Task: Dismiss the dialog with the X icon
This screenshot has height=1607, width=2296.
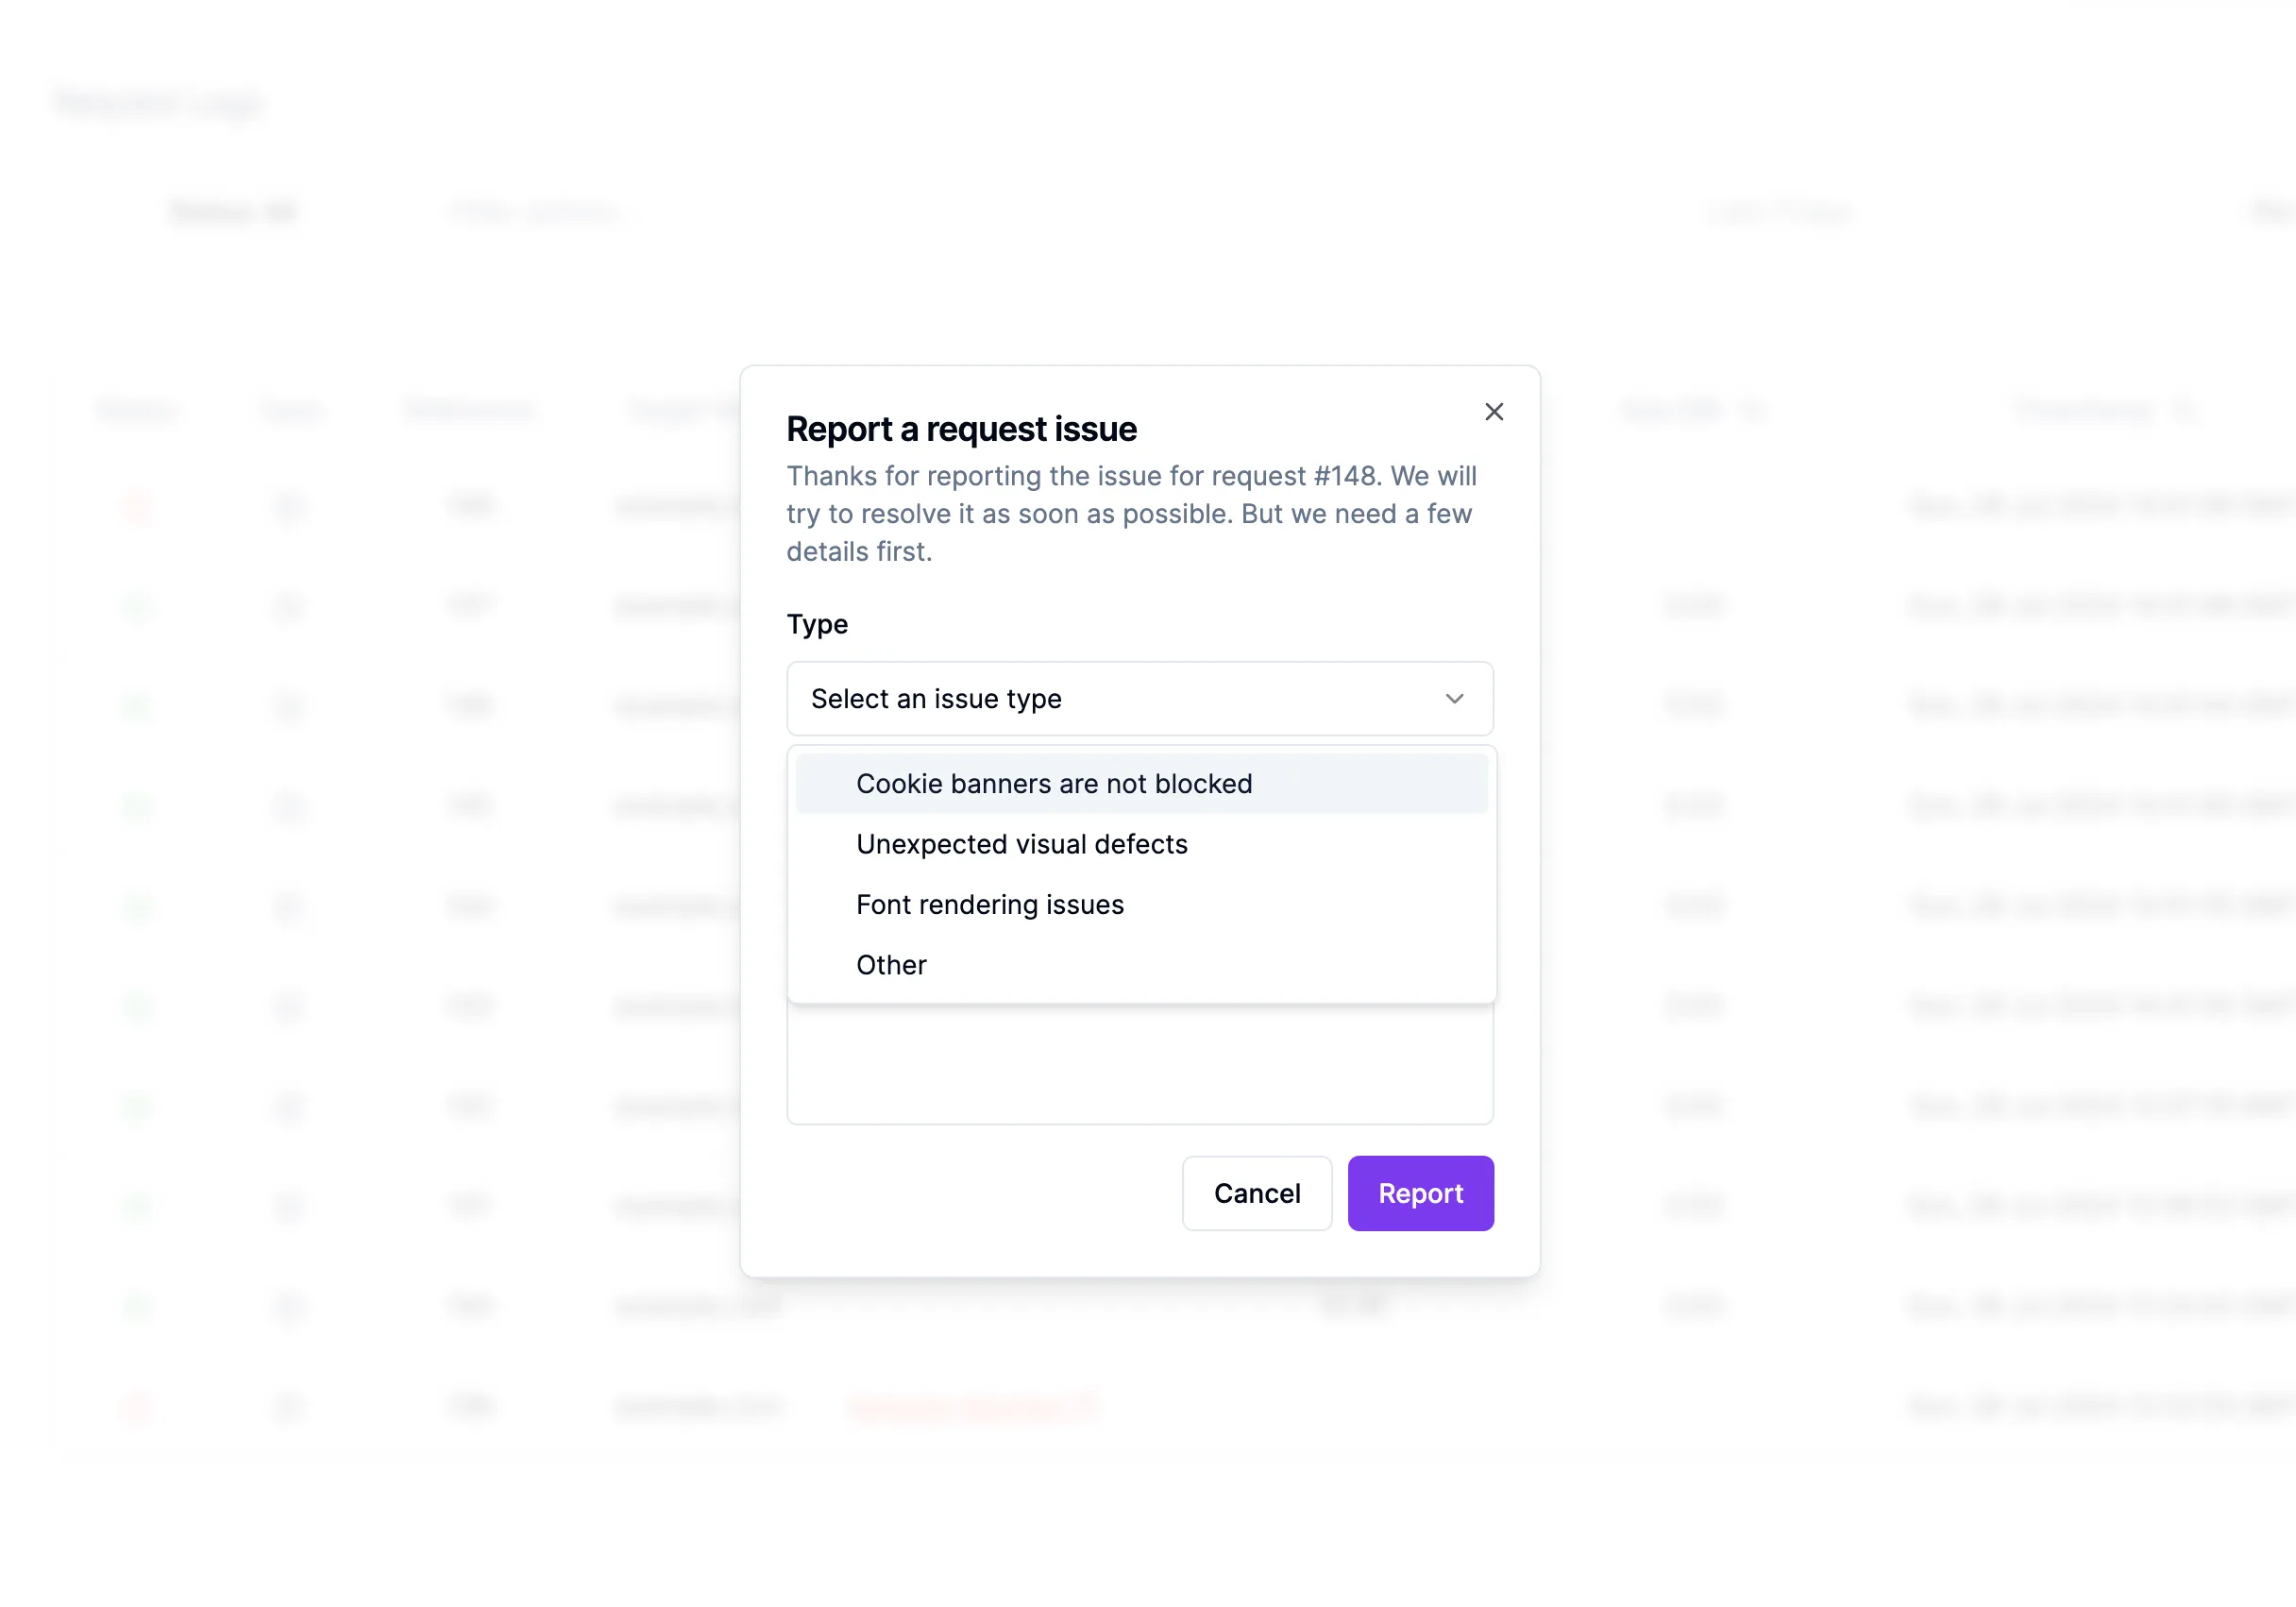Action: (1494, 412)
